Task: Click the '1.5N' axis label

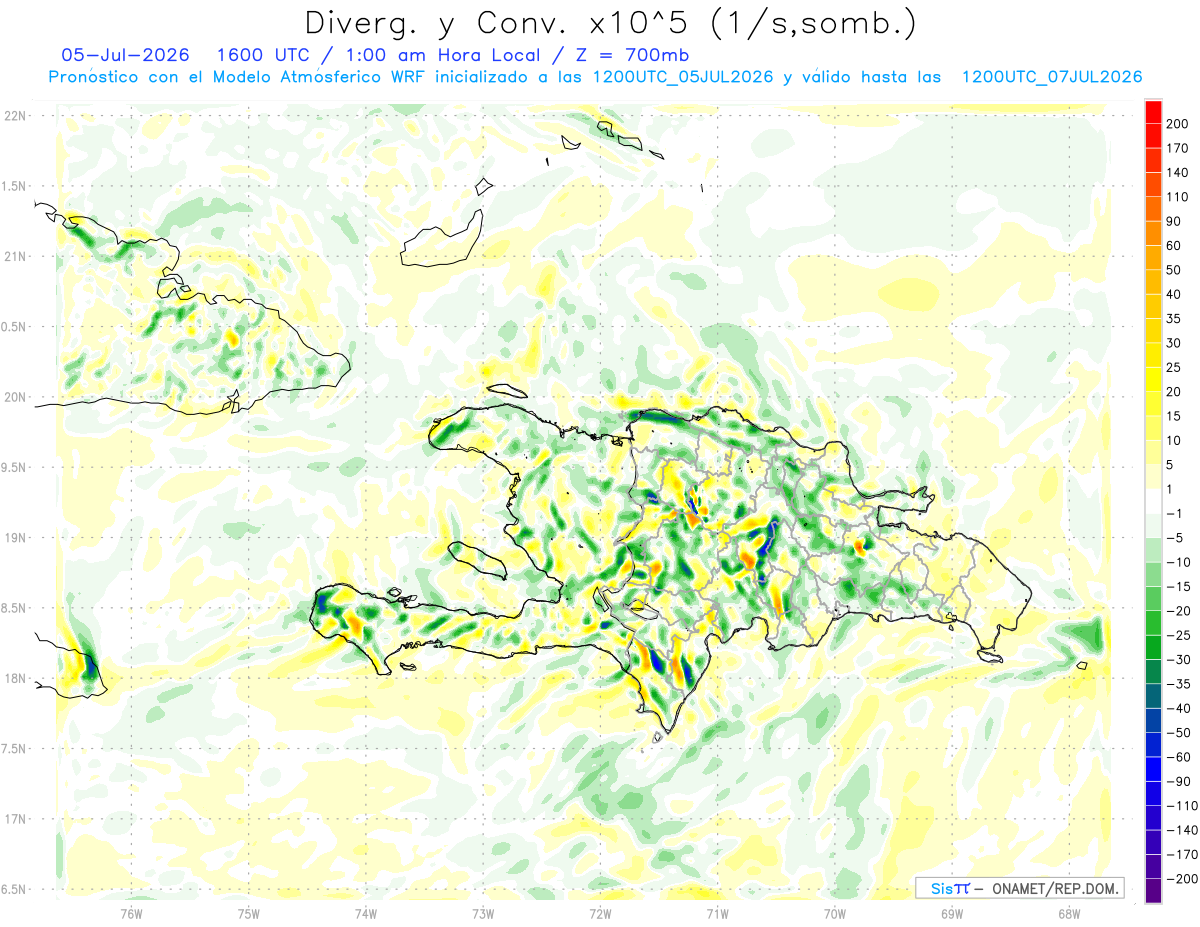Action: point(15,186)
